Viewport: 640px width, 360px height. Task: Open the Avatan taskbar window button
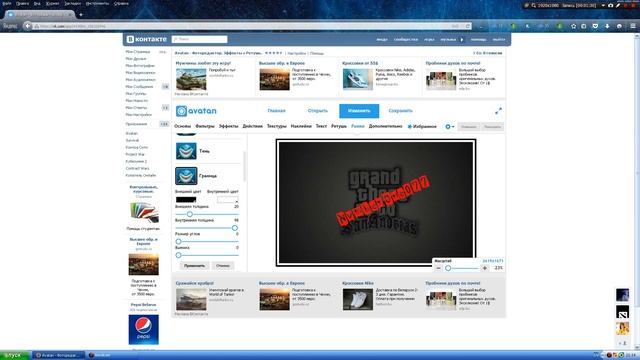58,355
